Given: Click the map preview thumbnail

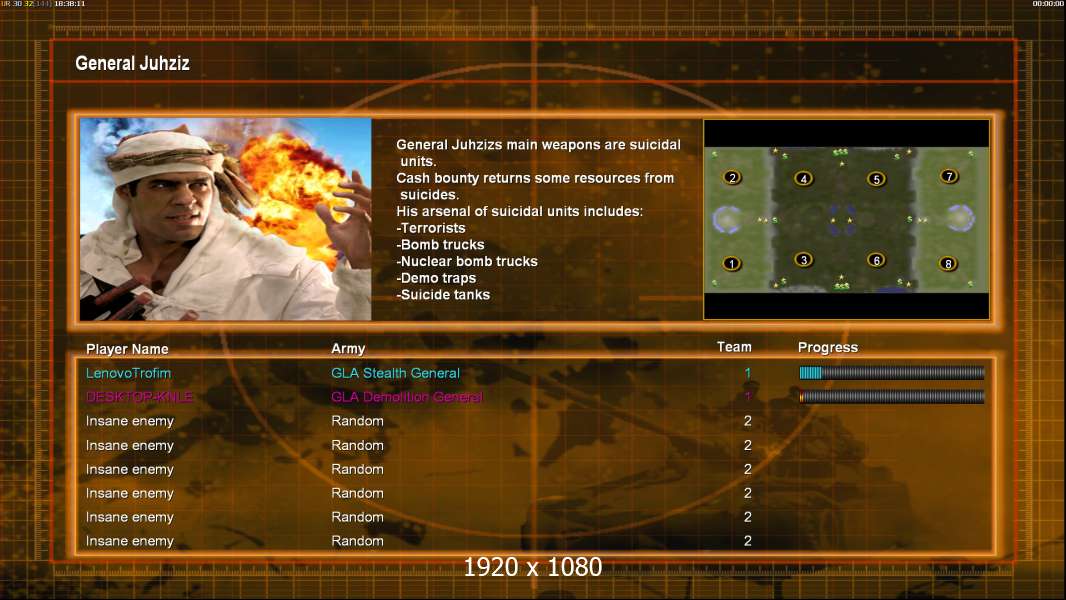Looking at the screenshot, I should point(846,219).
